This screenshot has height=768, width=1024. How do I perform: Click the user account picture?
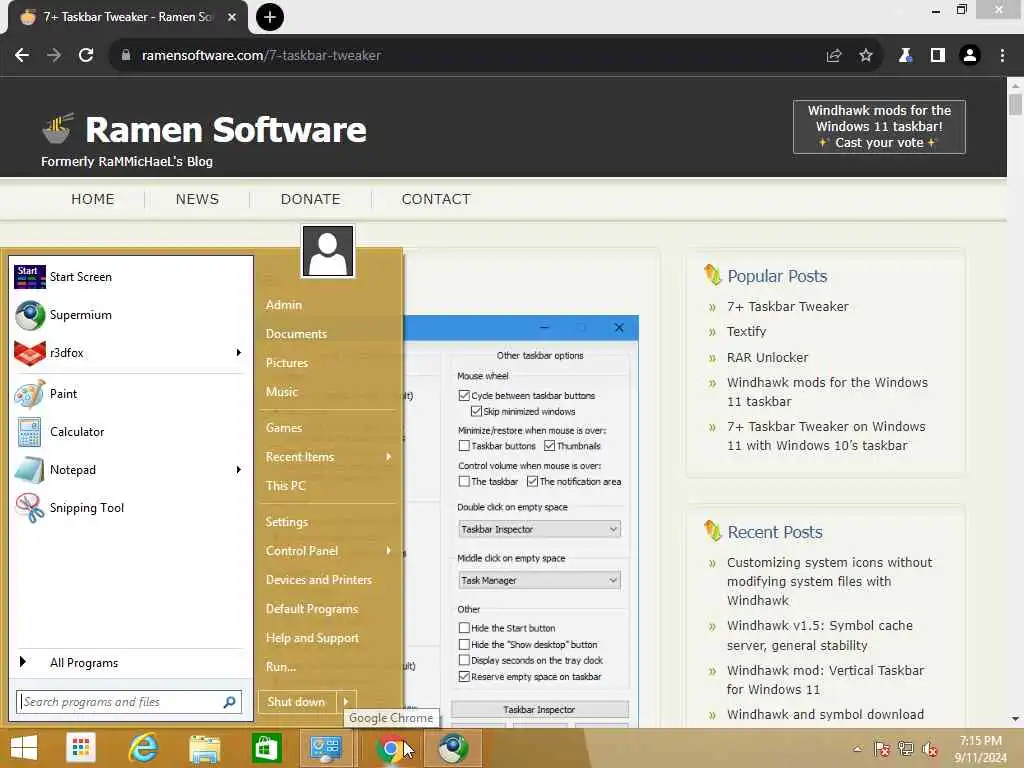328,251
